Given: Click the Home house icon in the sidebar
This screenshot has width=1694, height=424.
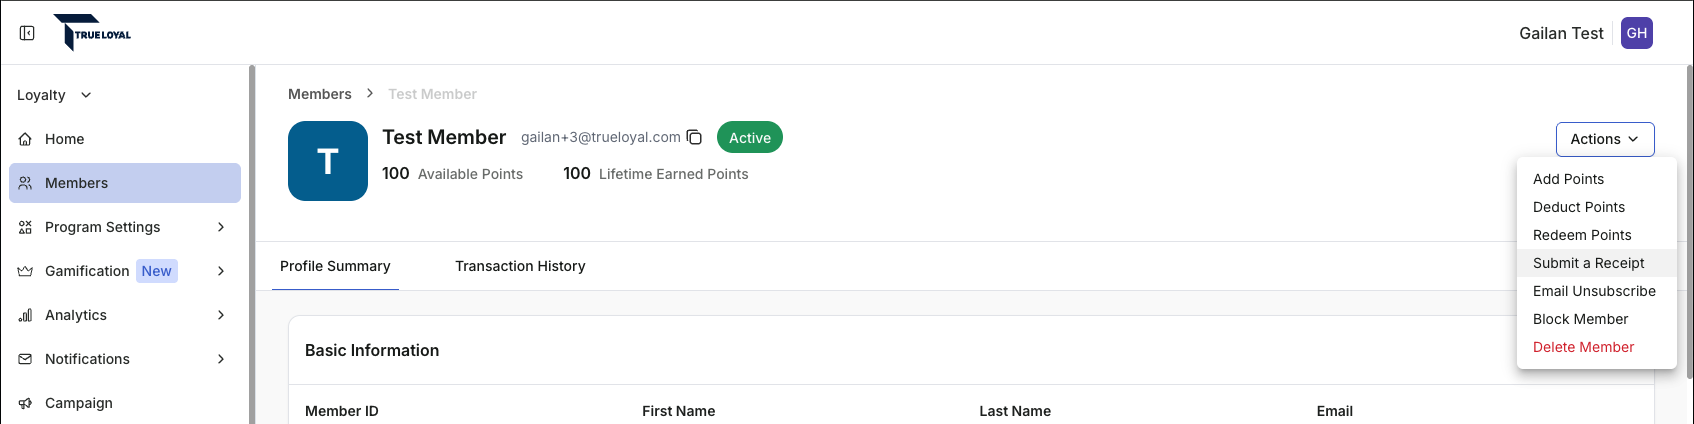Looking at the screenshot, I should click(26, 139).
